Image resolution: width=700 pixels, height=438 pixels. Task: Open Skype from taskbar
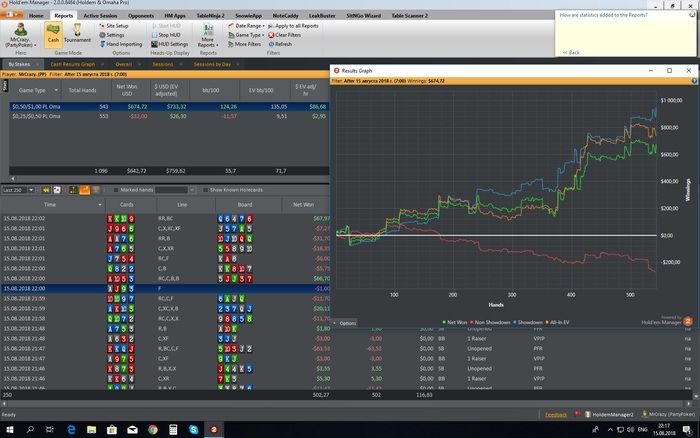coord(193,430)
